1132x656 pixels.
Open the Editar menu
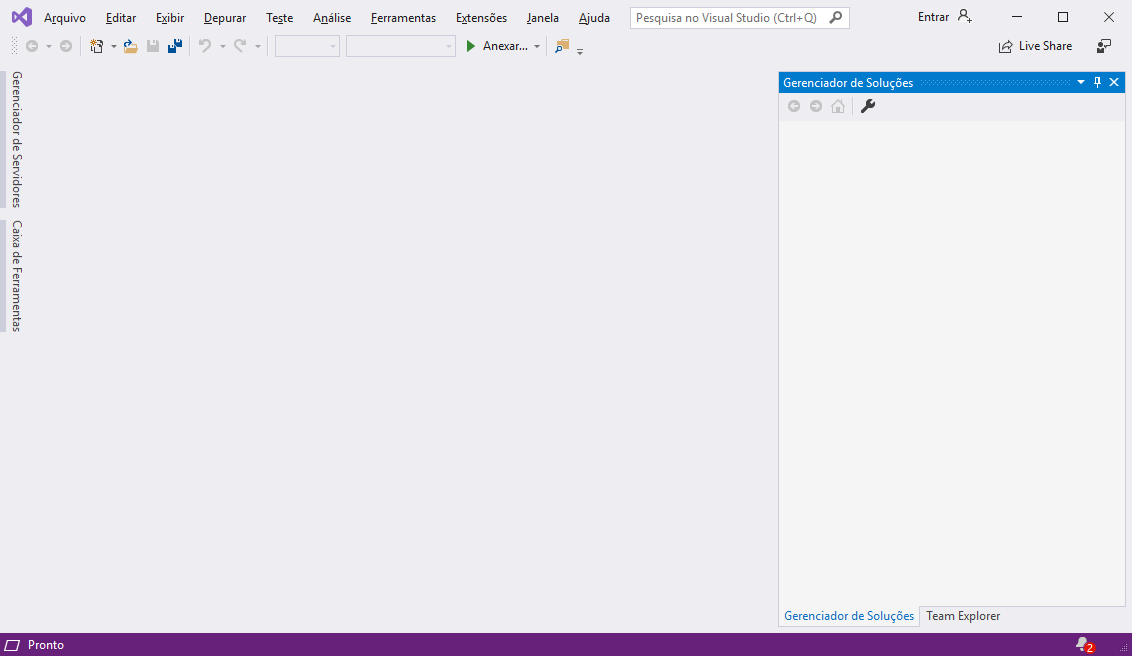(121, 17)
